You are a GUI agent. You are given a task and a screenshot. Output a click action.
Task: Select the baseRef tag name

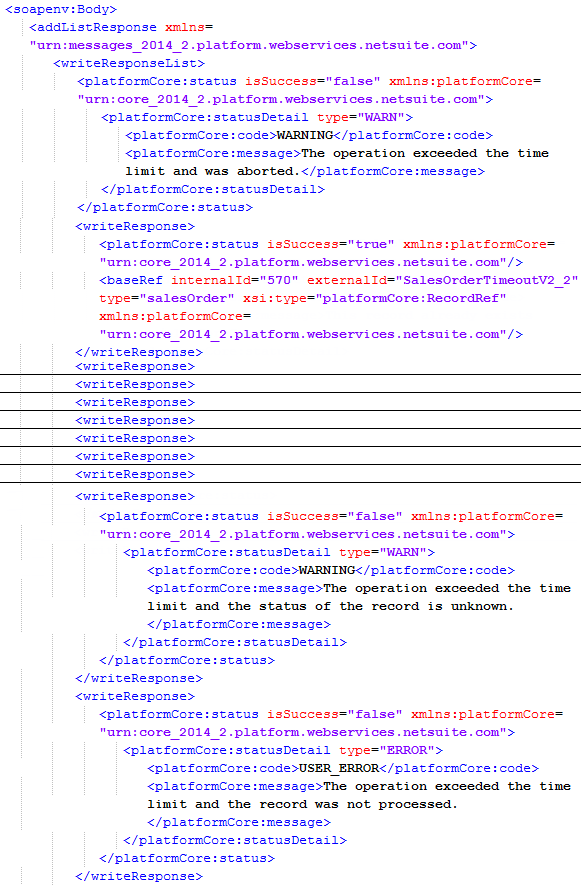pos(134,281)
